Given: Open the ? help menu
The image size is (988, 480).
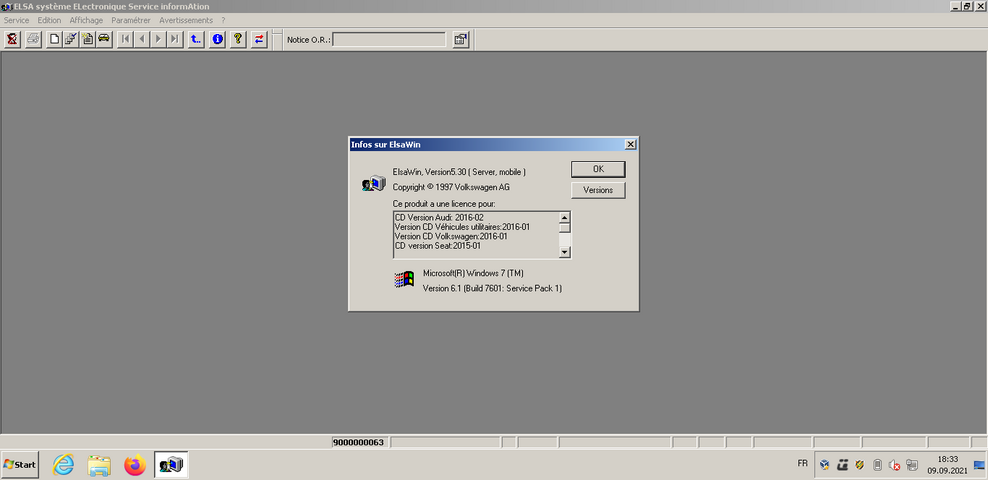Looking at the screenshot, I should (223, 20).
